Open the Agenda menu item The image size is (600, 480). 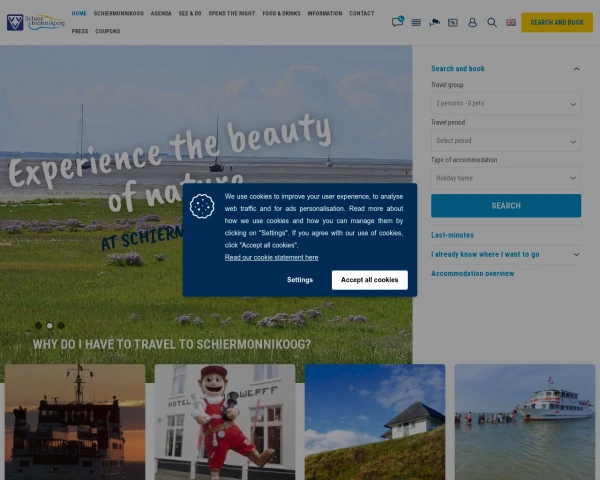161,14
